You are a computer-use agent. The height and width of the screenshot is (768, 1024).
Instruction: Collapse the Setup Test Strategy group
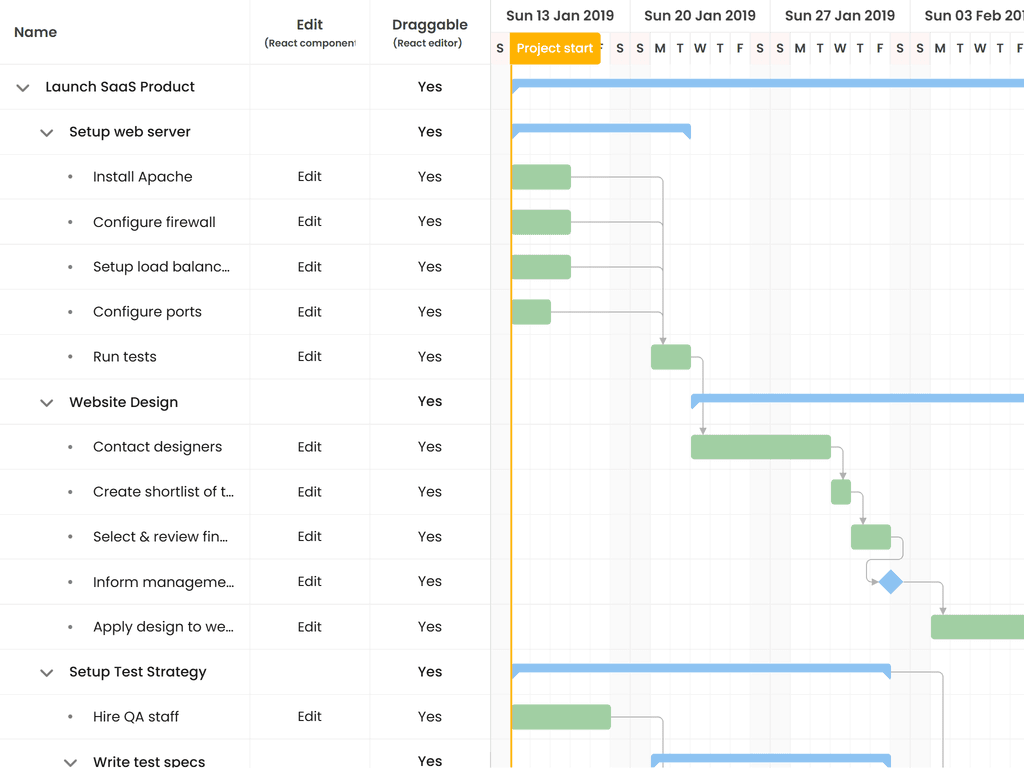(46, 673)
